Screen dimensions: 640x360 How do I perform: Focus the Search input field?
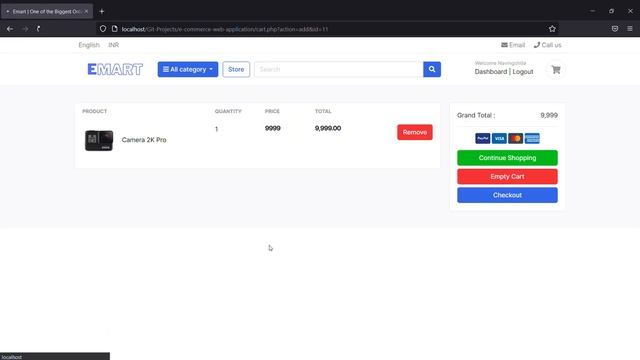tap(338, 69)
